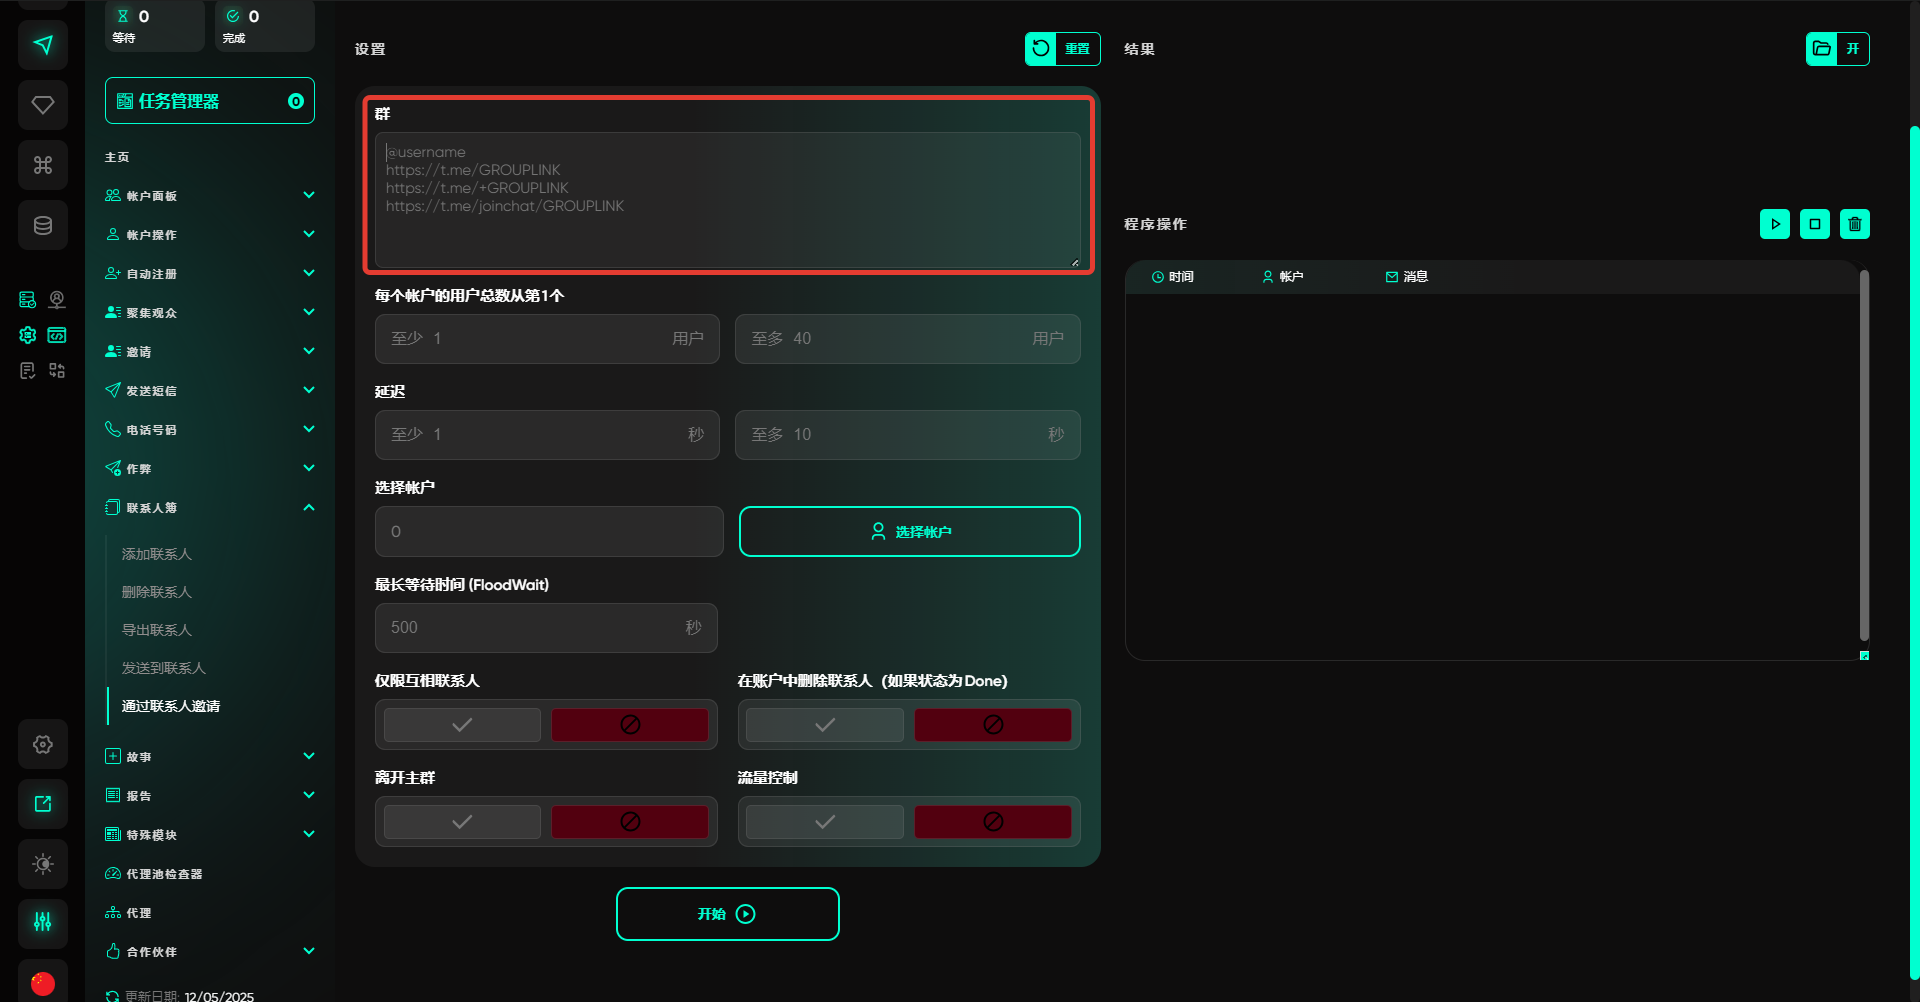Open the diamond icon in left sidebar

[x=43, y=105]
